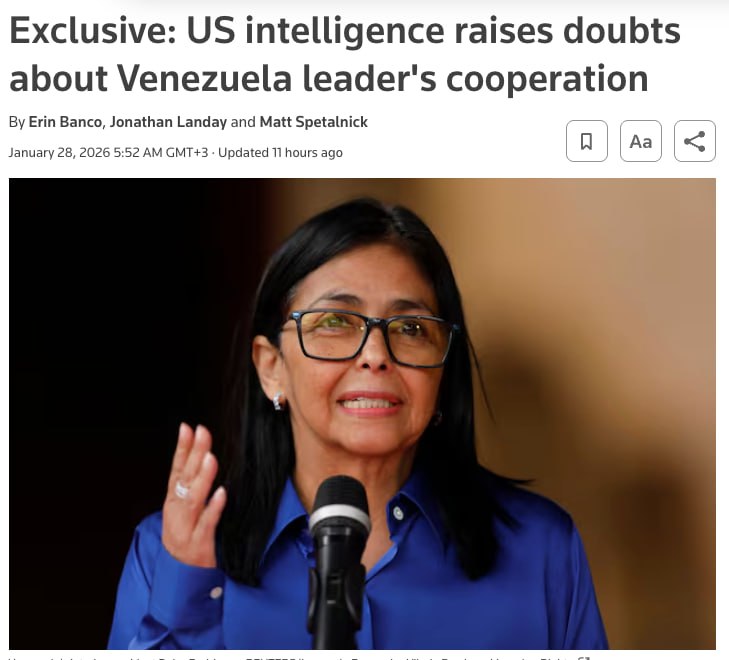Open the main article photo
This screenshot has height=660, width=729.
(x=362, y=414)
